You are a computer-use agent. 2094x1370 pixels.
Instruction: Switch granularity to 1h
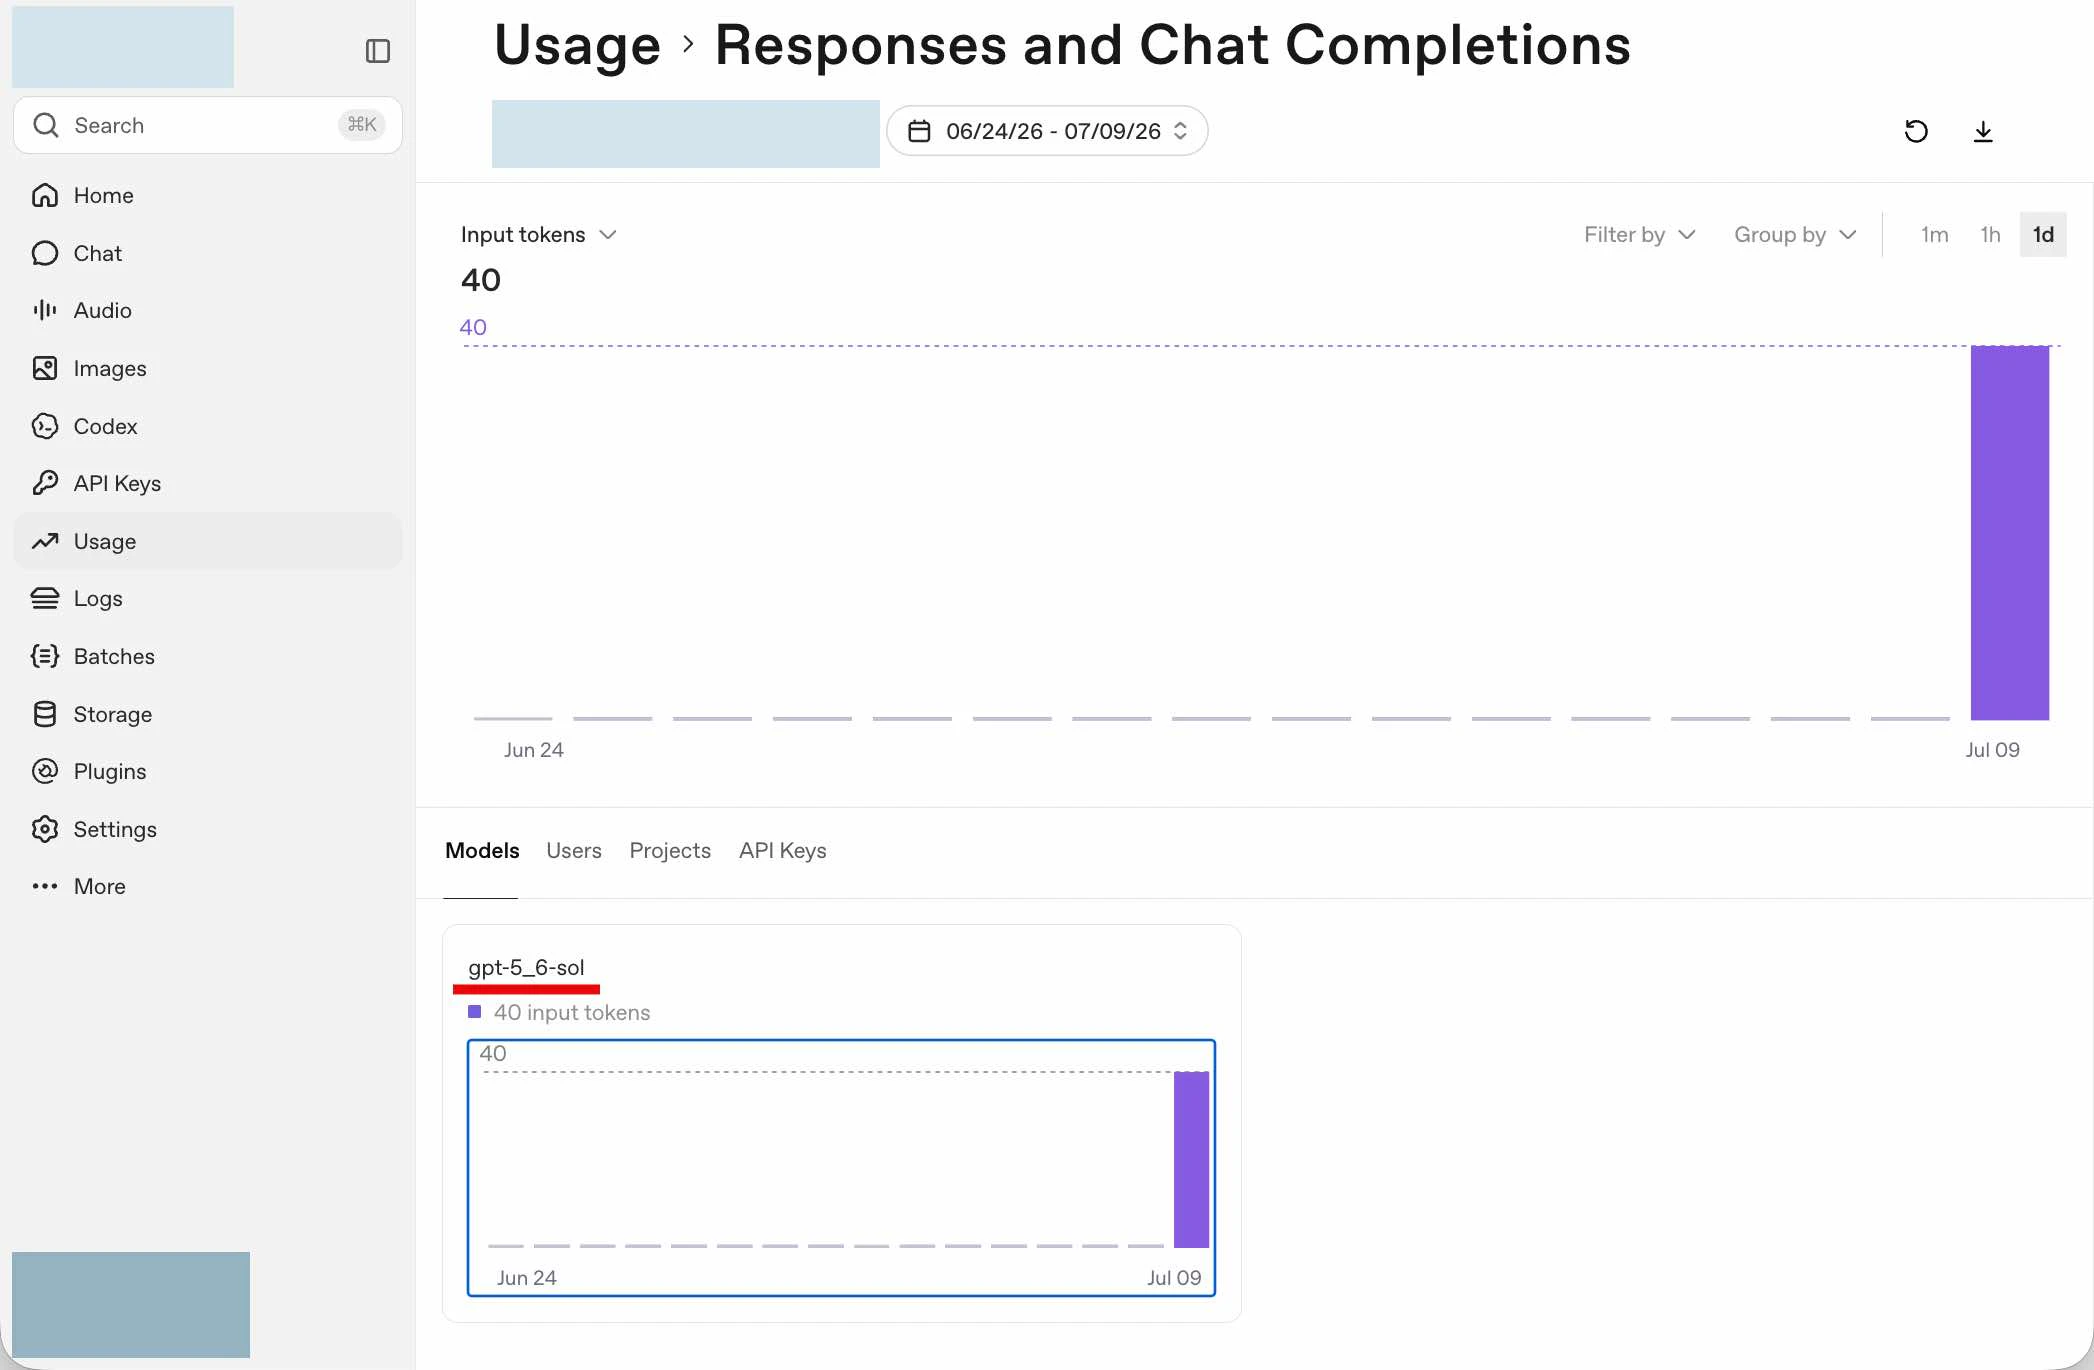click(1990, 235)
